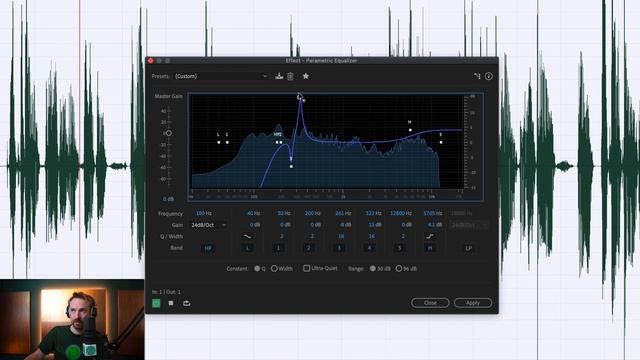Screen dimensions: 640x360
Task: Open the LP slope dropdown
Action: [x=469, y=225]
